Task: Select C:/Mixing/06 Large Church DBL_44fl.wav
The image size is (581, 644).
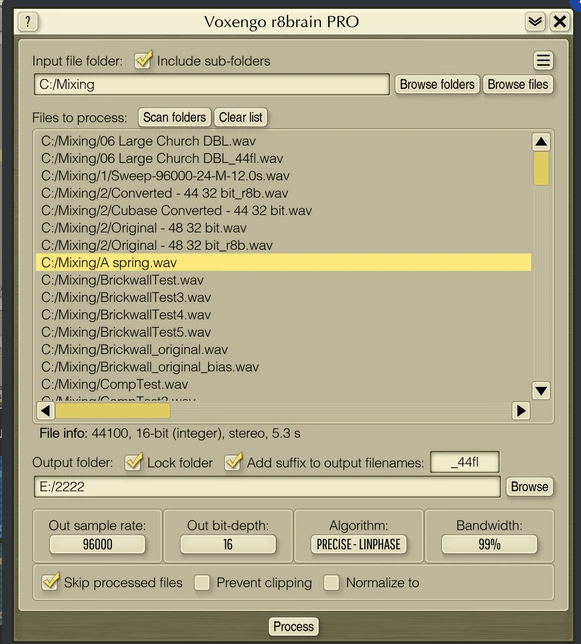Action: point(283,158)
